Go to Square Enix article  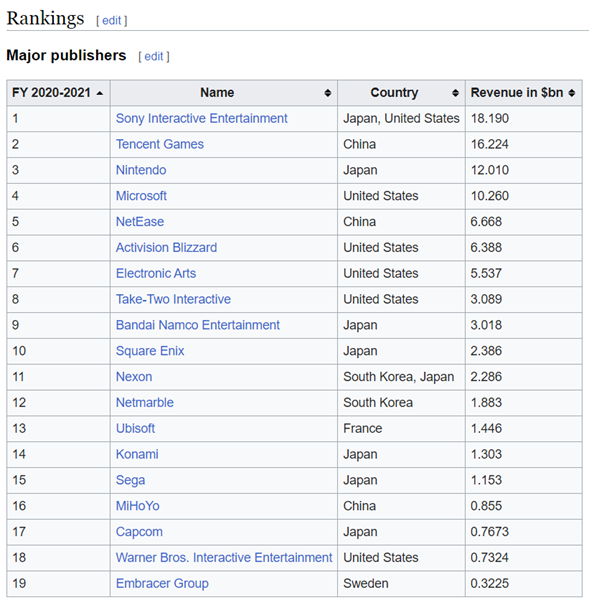(150, 351)
